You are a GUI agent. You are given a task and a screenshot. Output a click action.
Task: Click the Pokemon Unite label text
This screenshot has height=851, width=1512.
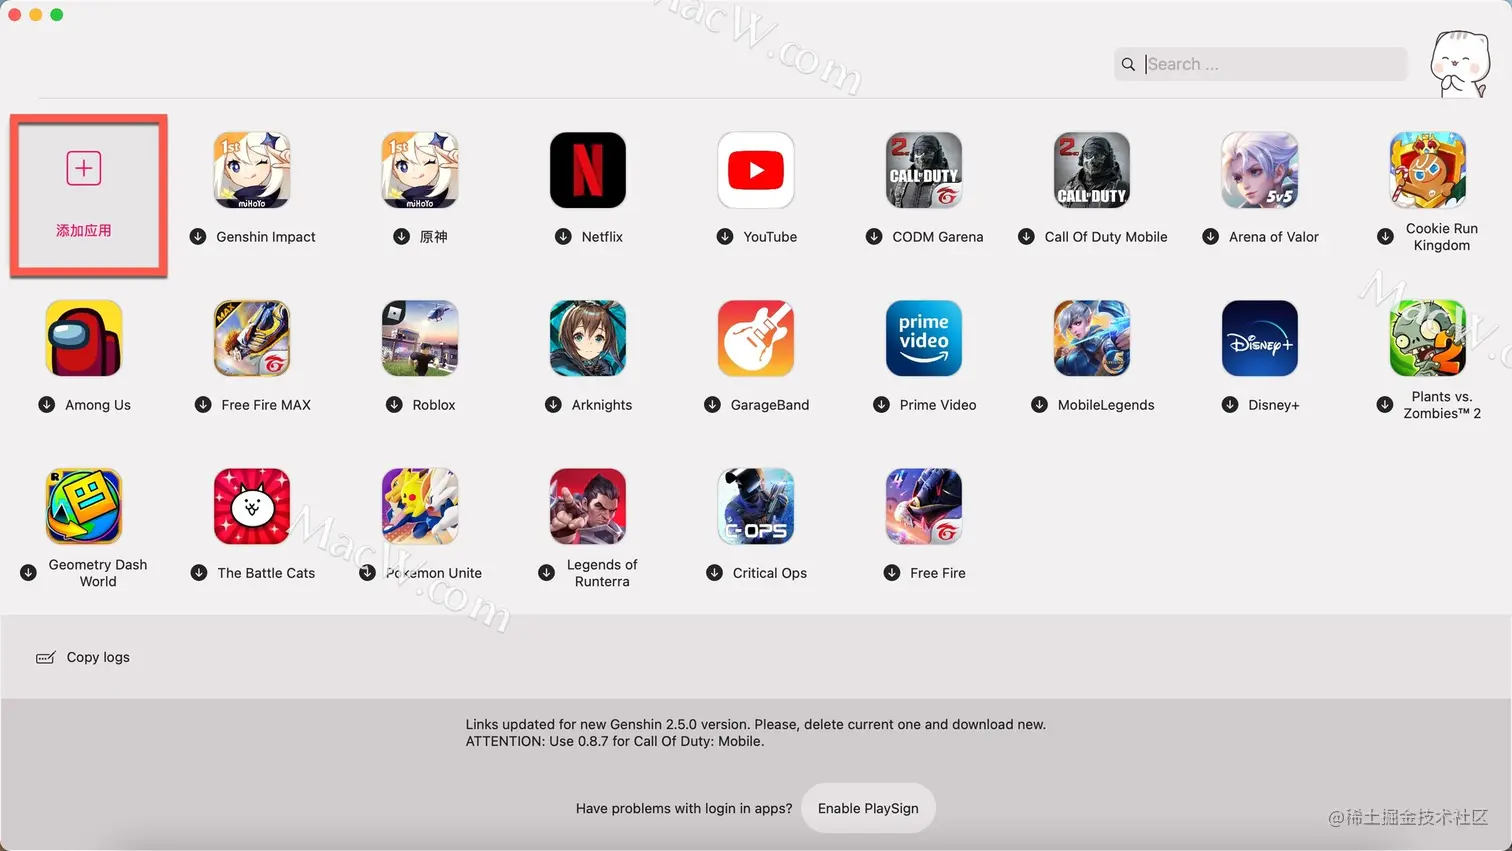(x=434, y=573)
